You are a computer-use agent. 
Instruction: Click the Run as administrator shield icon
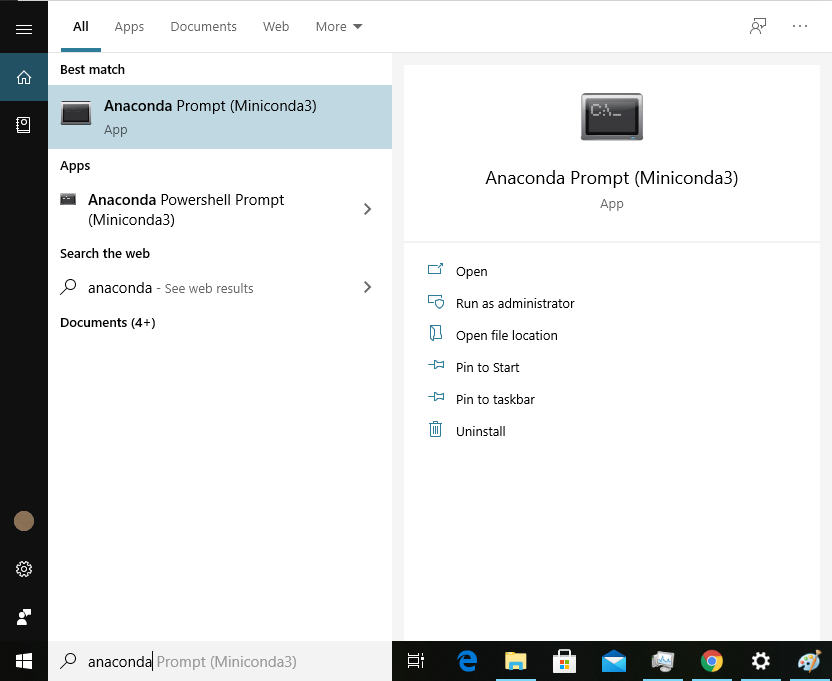436,302
